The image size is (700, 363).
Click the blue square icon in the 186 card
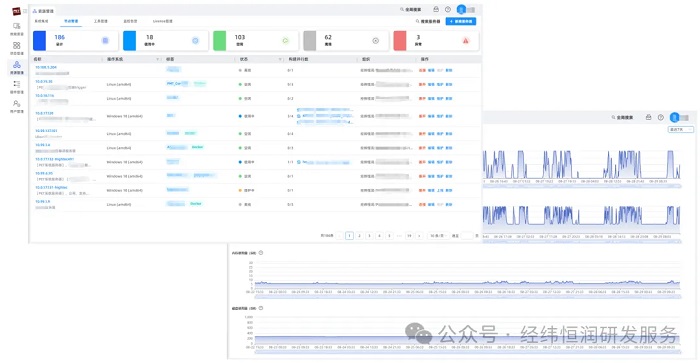point(105,41)
